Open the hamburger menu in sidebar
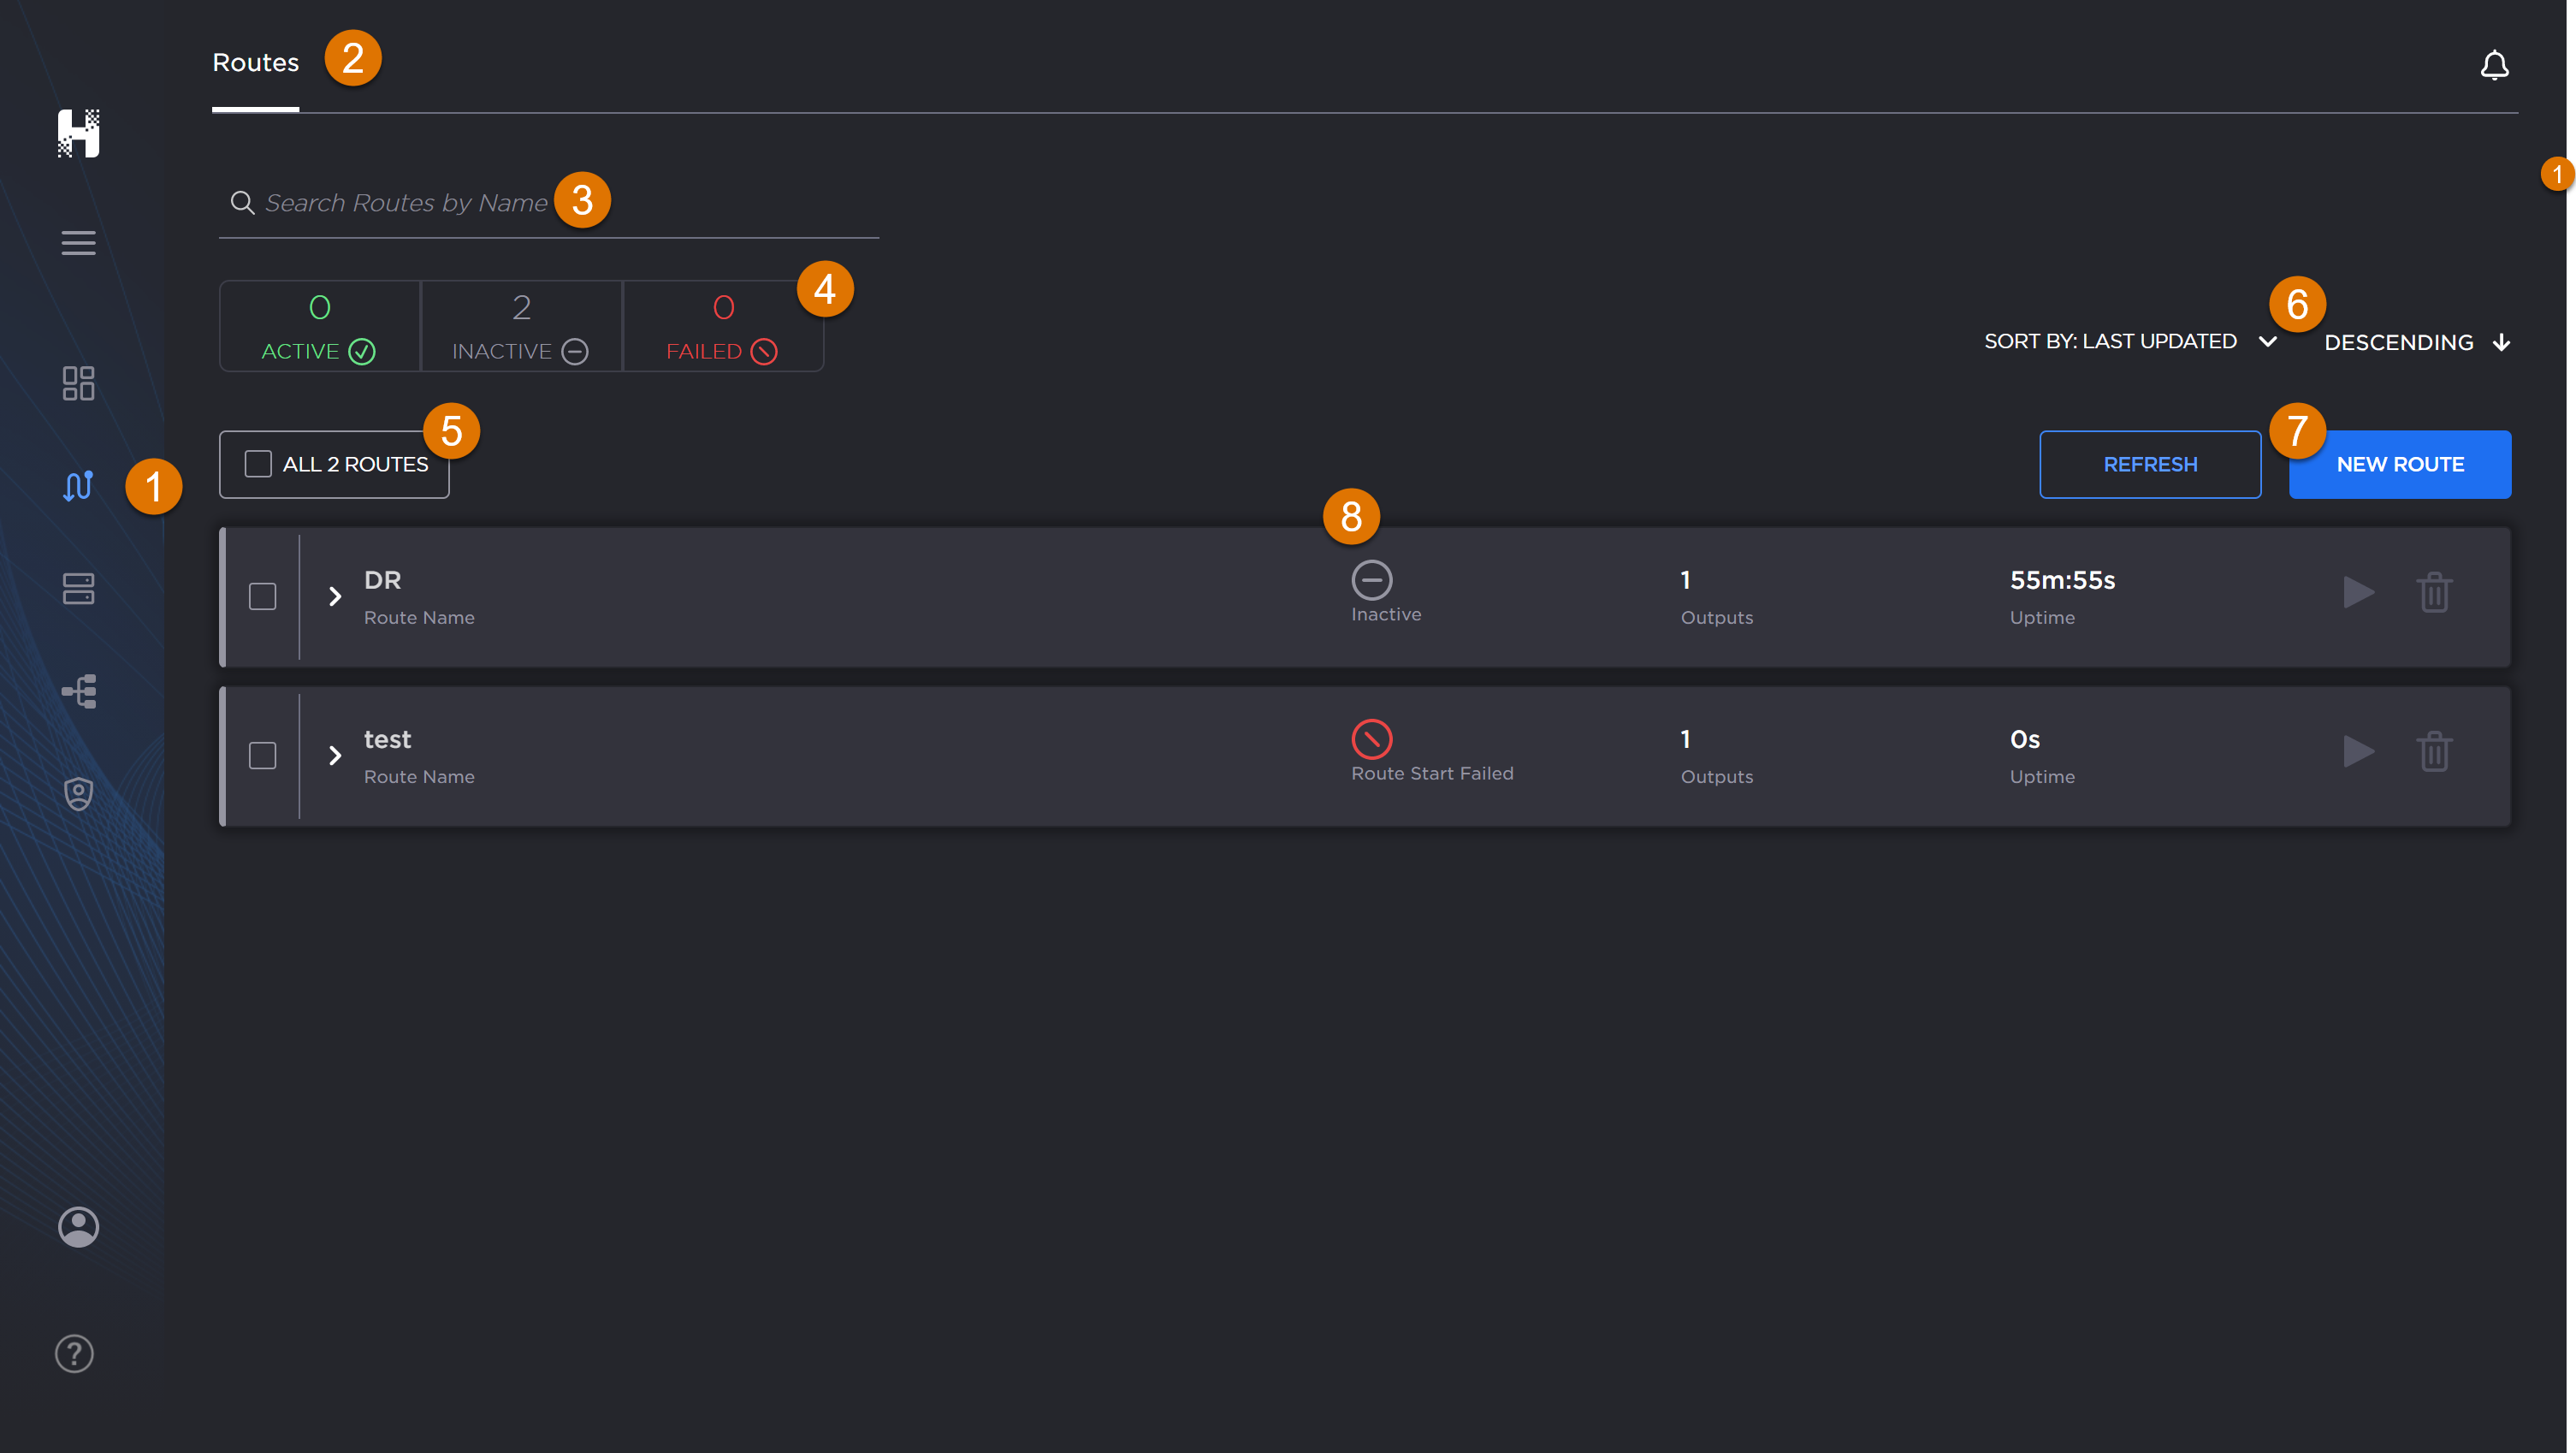The height and width of the screenshot is (1453, 2576). coord(78,243)
